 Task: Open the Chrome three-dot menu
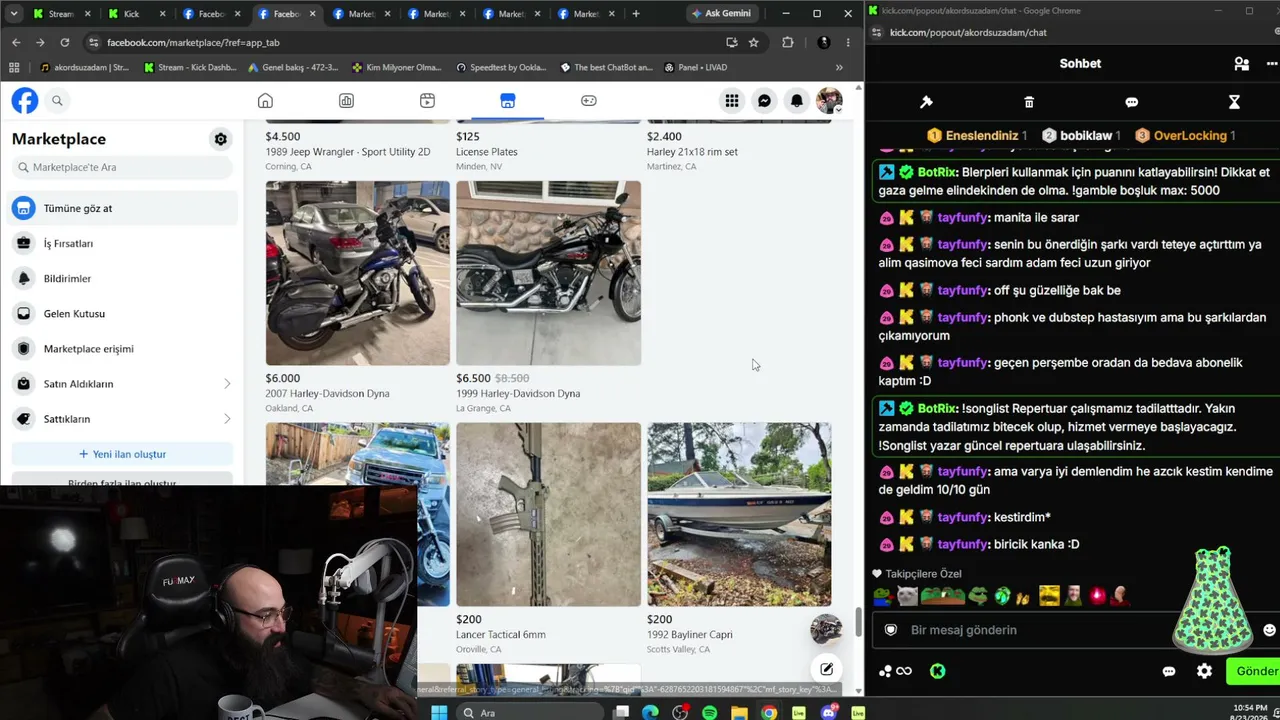[x=848, y=42]
